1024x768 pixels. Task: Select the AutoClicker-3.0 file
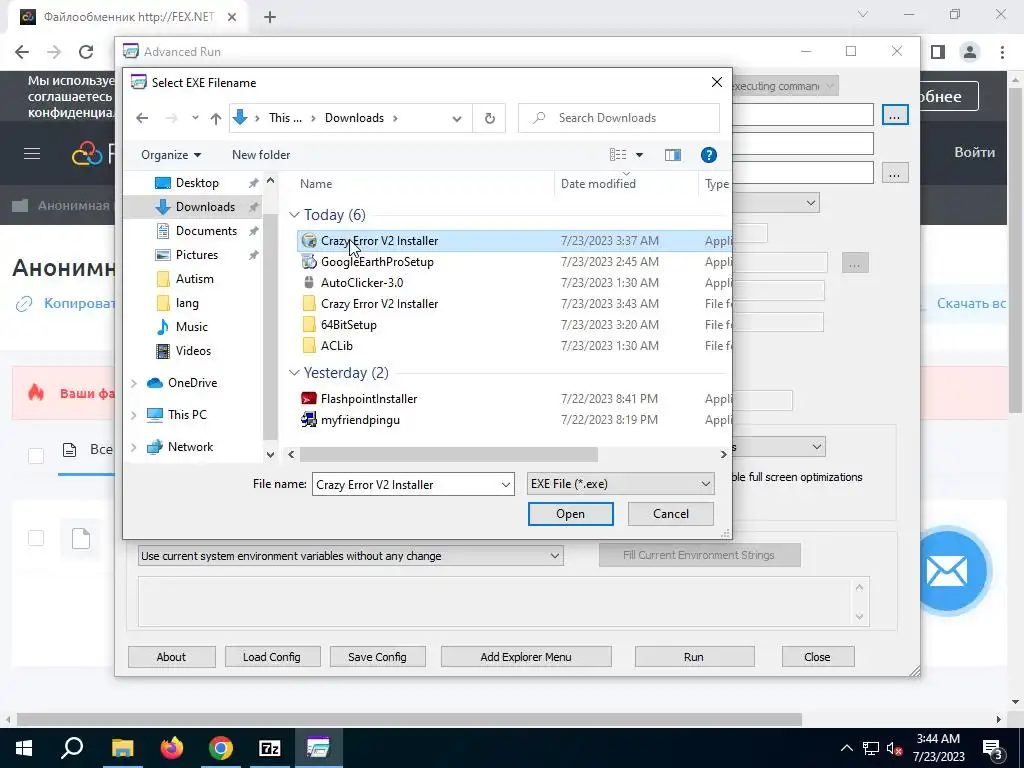point(362,283)
